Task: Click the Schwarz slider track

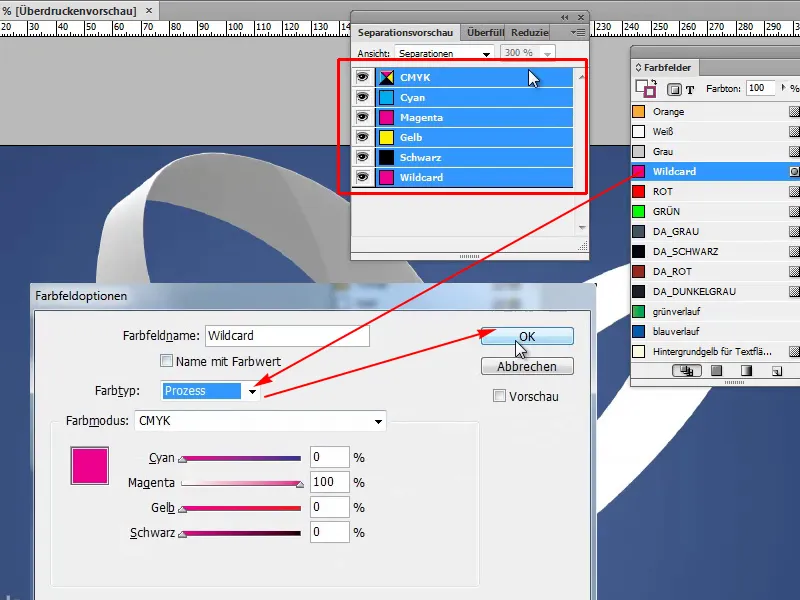Action: (x=241, y=533)
